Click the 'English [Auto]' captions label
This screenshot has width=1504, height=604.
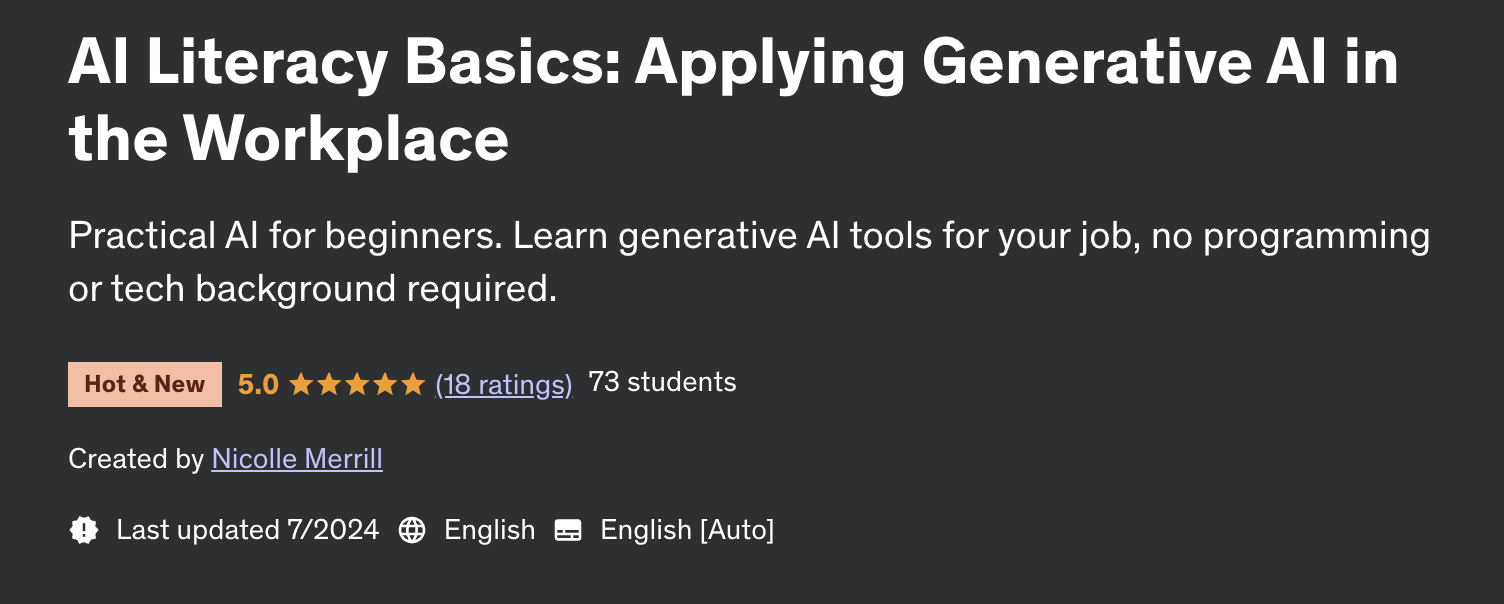pos(687,530)
